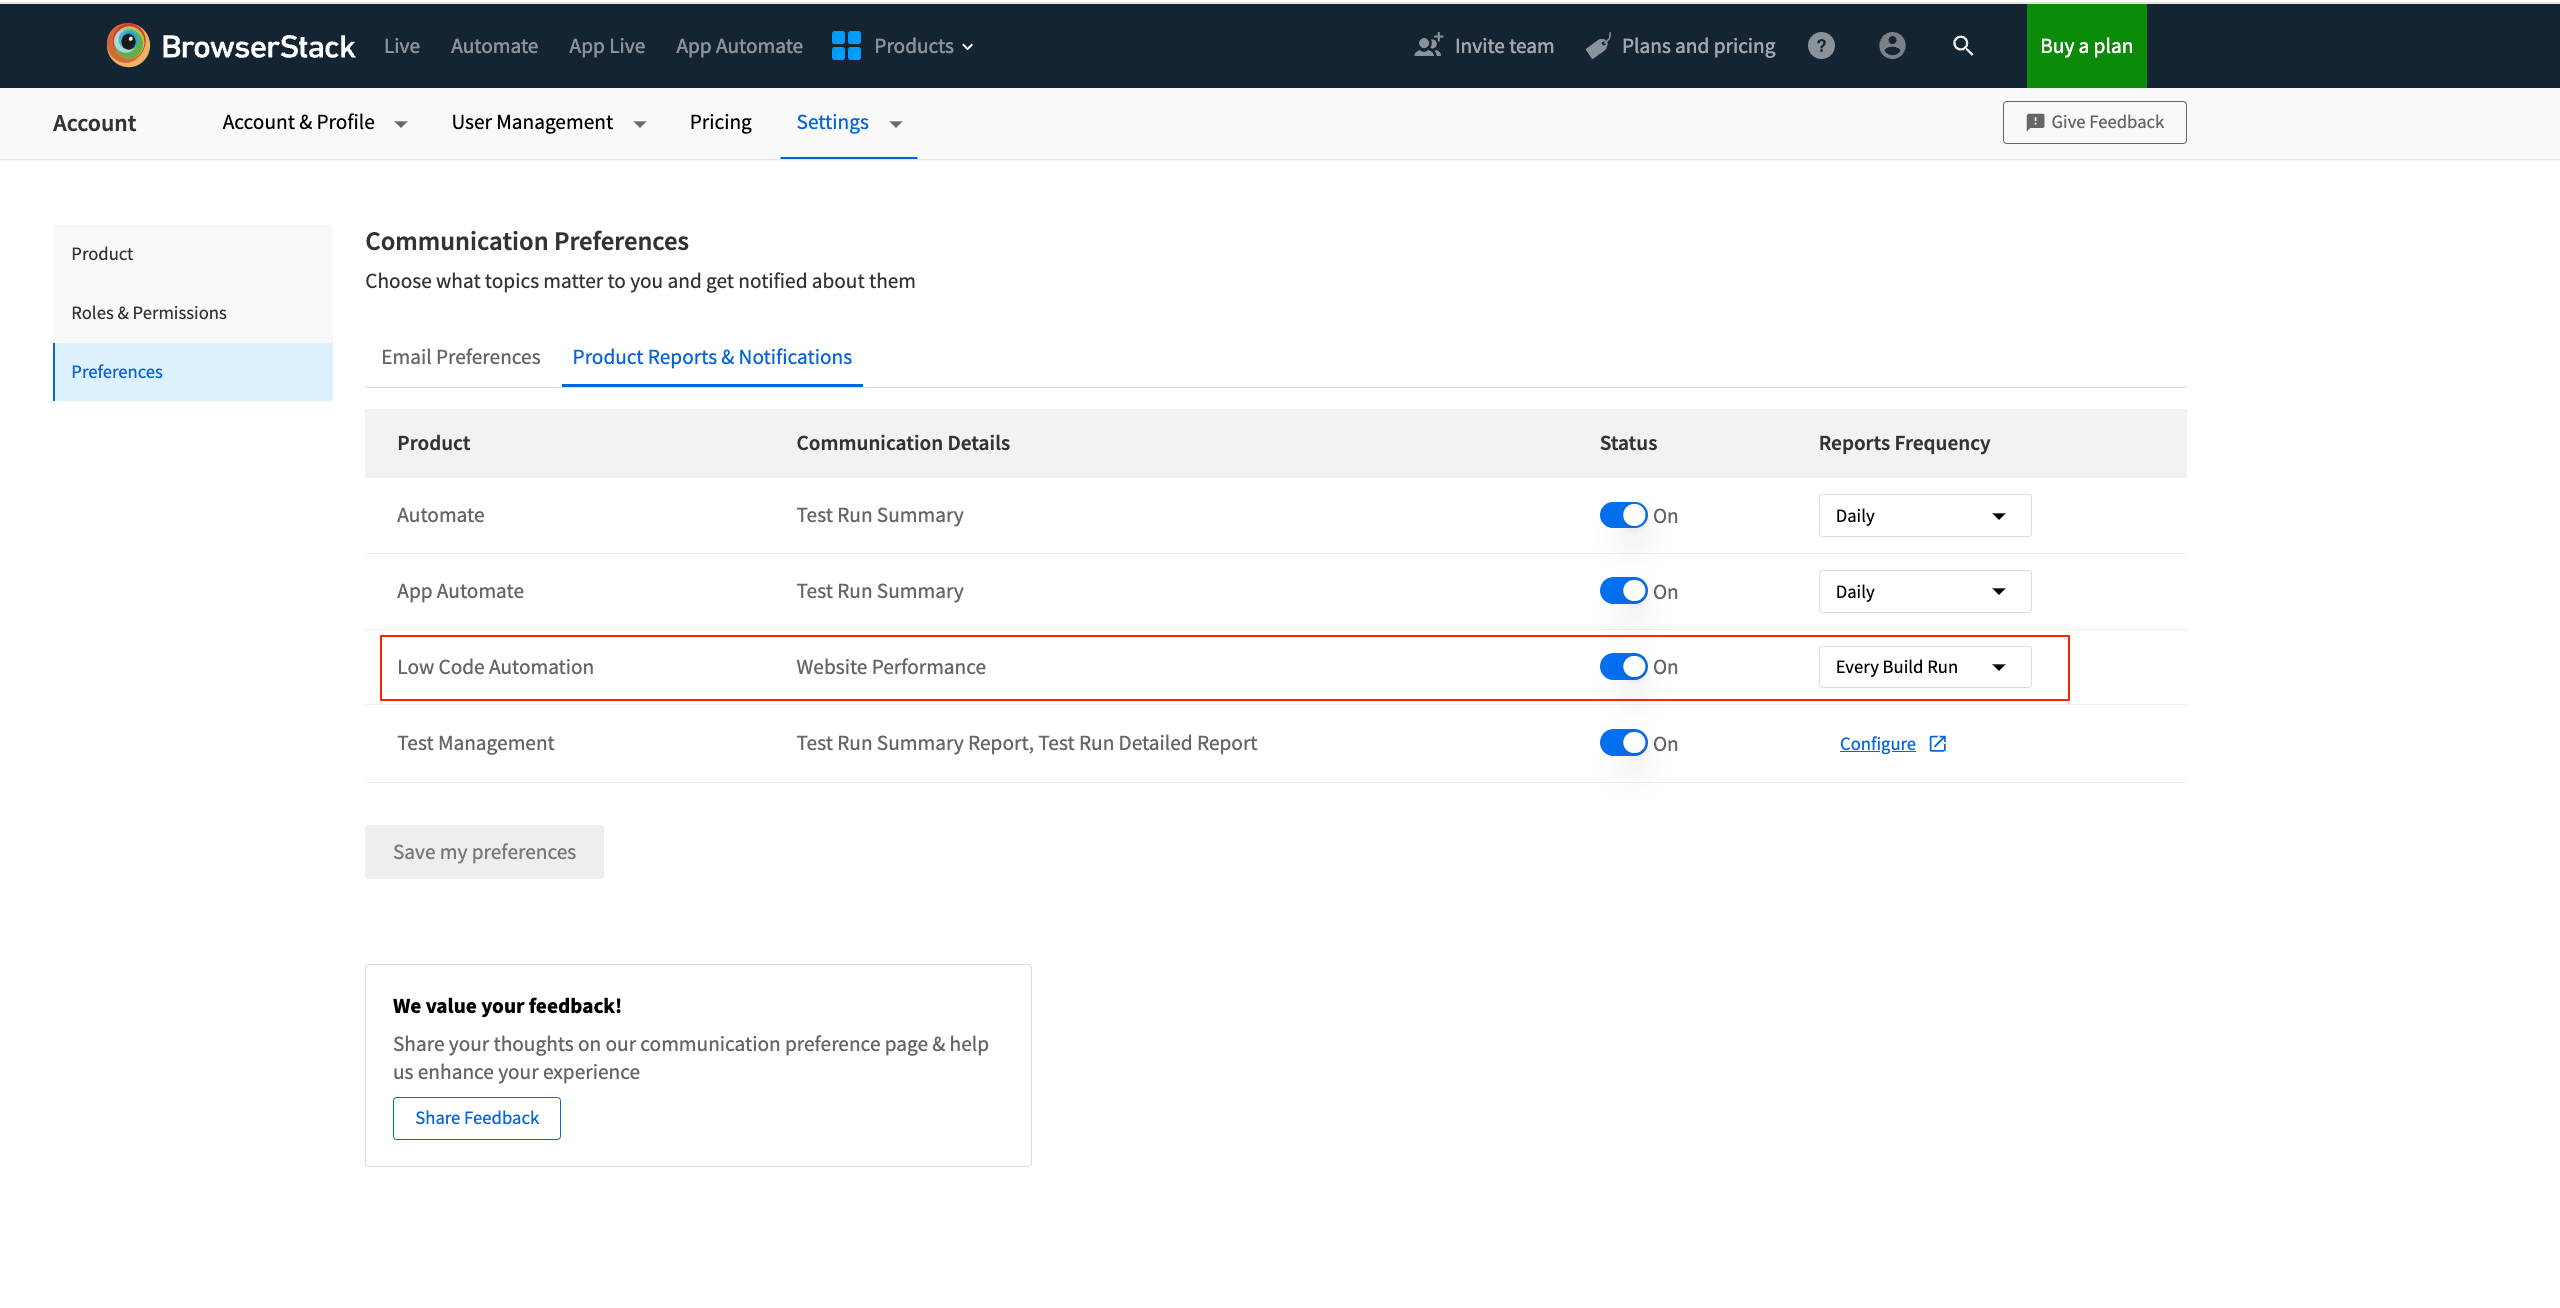Click the Share Feedback button
This screenshot has height=1308, width=2560.
(476, 1118)
